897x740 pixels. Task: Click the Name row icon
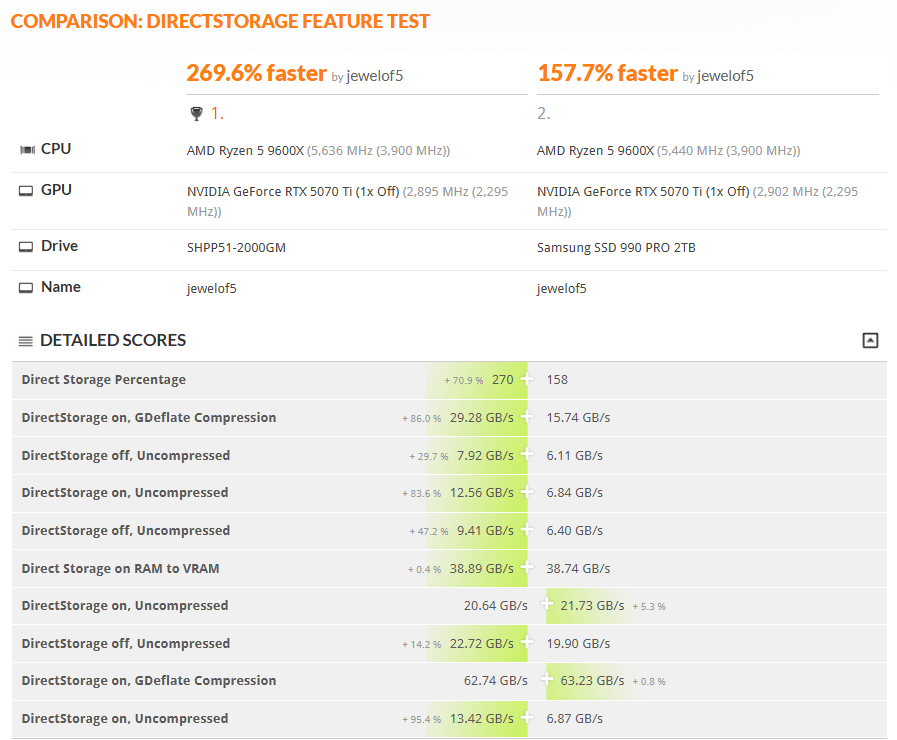[26, 288]
